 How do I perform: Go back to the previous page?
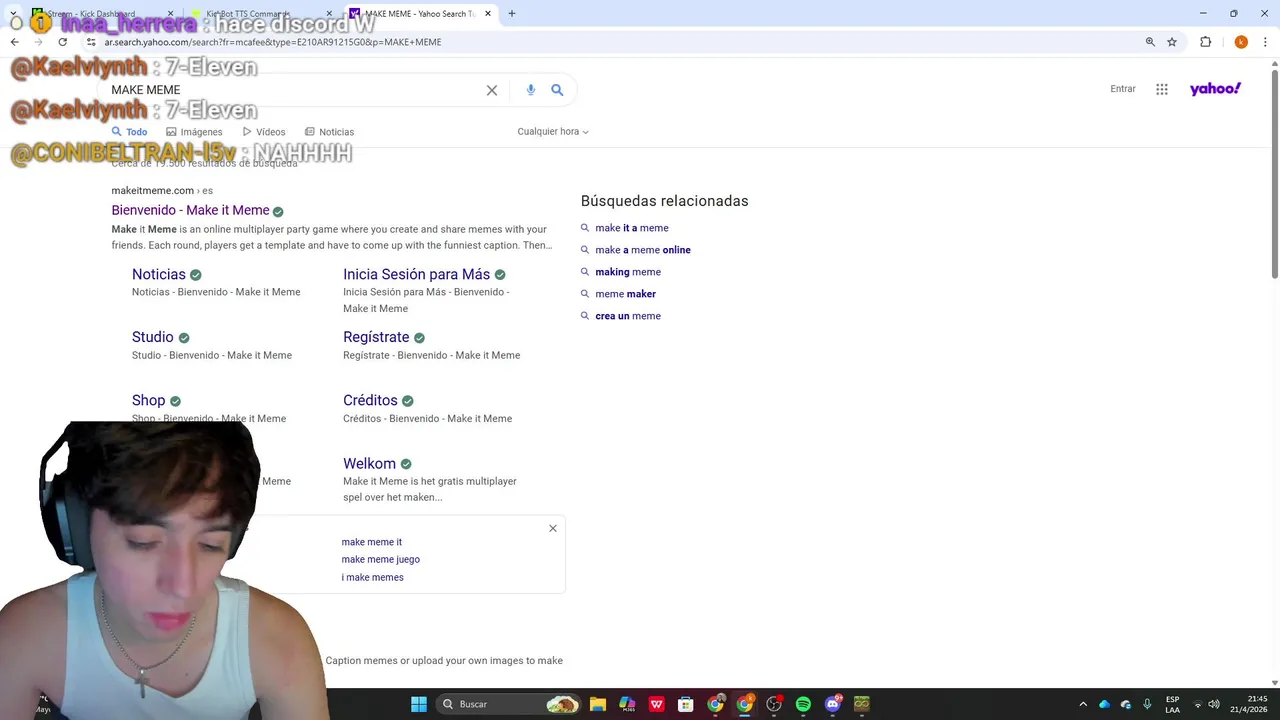click(14, 42)
